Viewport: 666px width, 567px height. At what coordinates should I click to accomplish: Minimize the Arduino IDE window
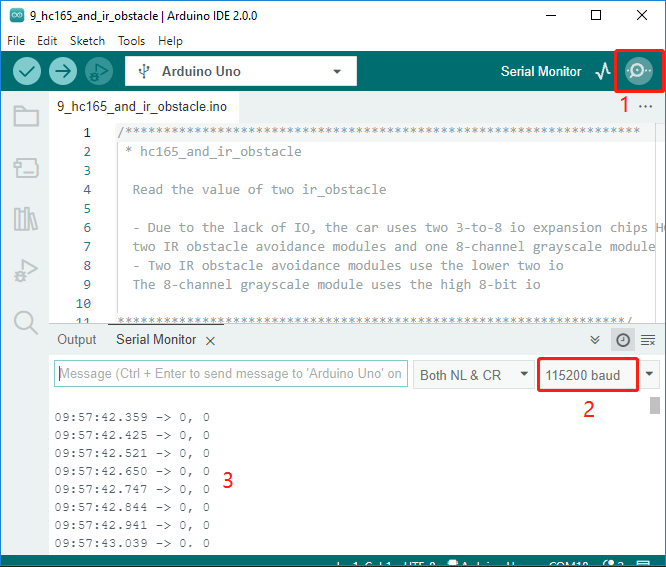point(551,16)
